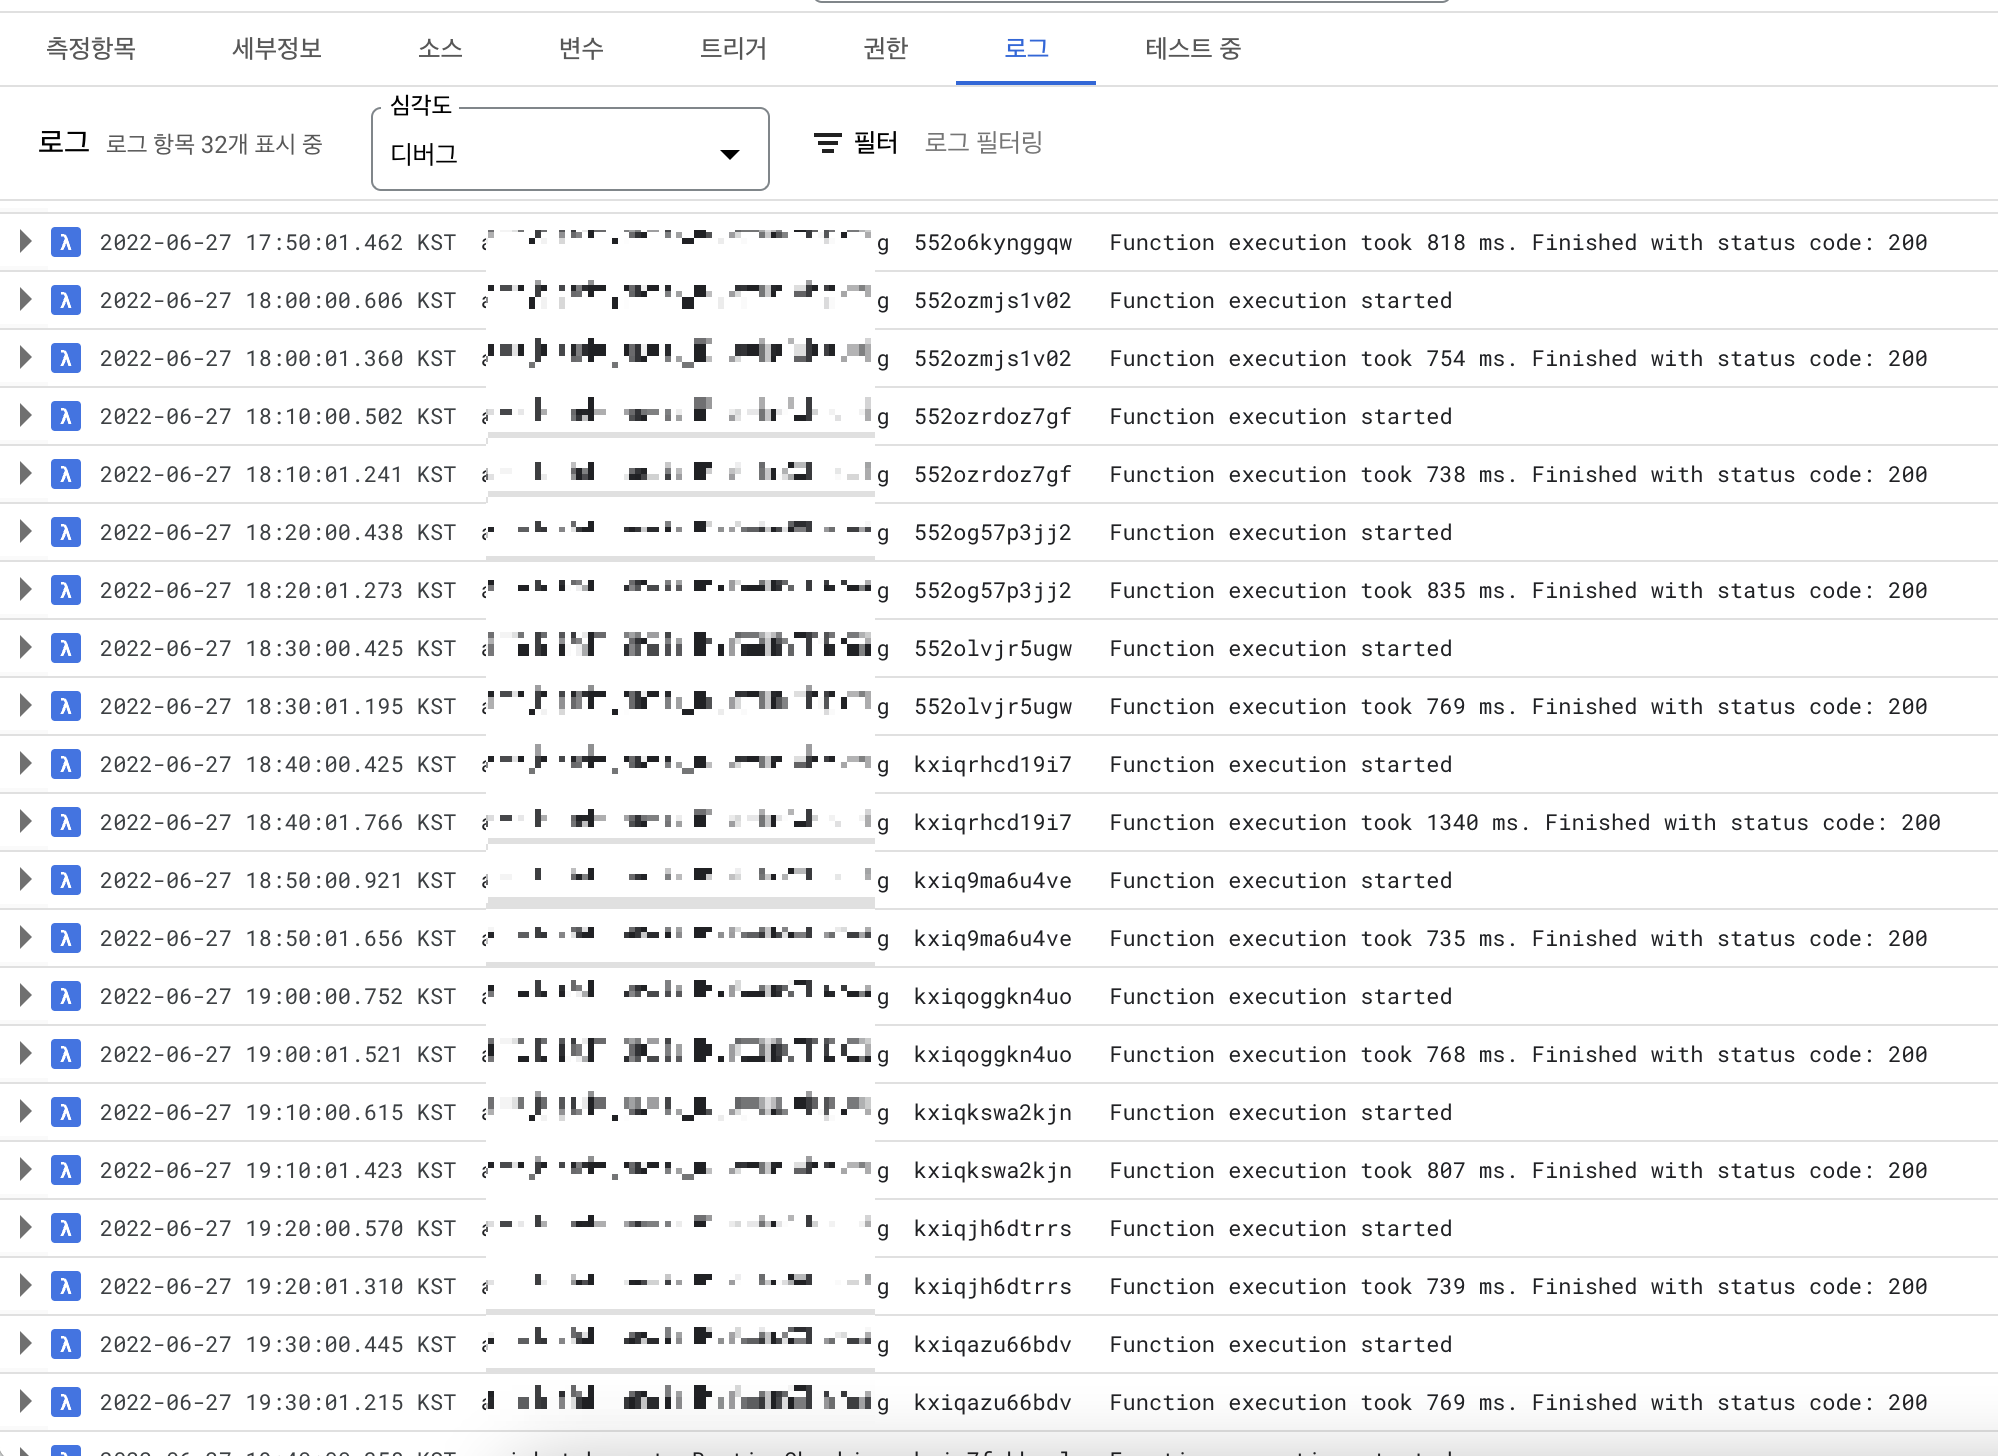Click lambda icon for 19:00:00.752 entry
Screen dimensions: 1998x1456
coord(66,996)
